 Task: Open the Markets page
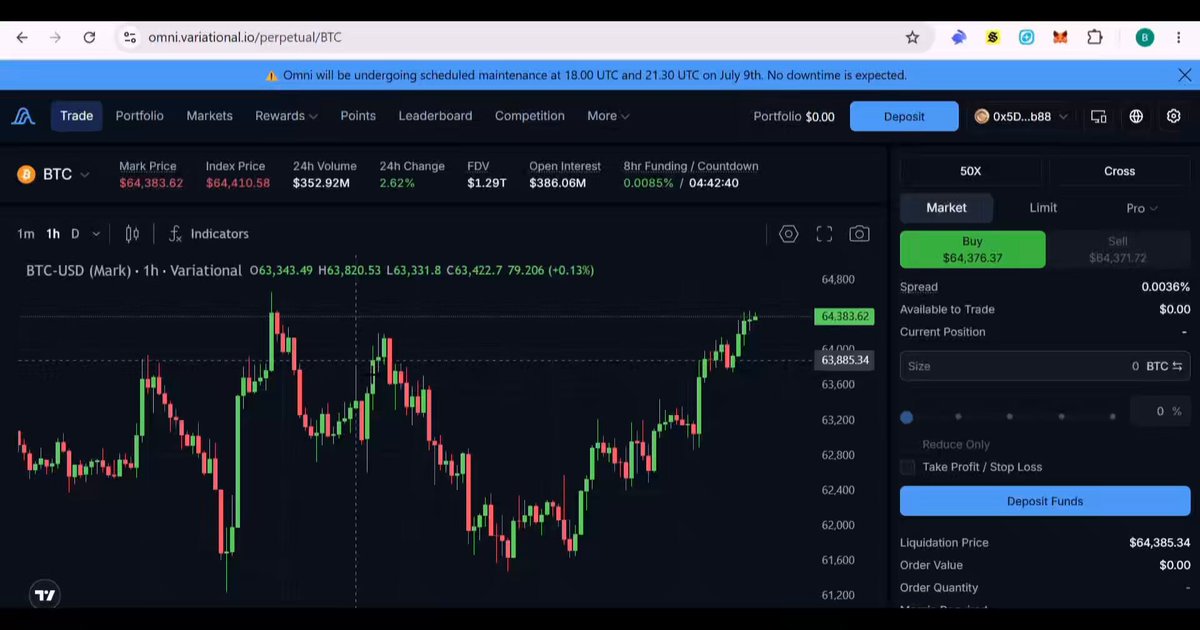209,116
